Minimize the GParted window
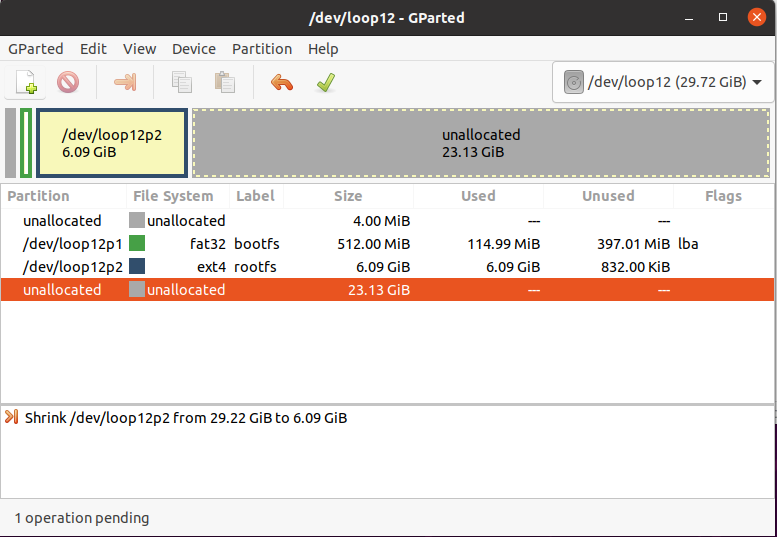The height and width of the screenshot is (537, 777). click(689, 18)
